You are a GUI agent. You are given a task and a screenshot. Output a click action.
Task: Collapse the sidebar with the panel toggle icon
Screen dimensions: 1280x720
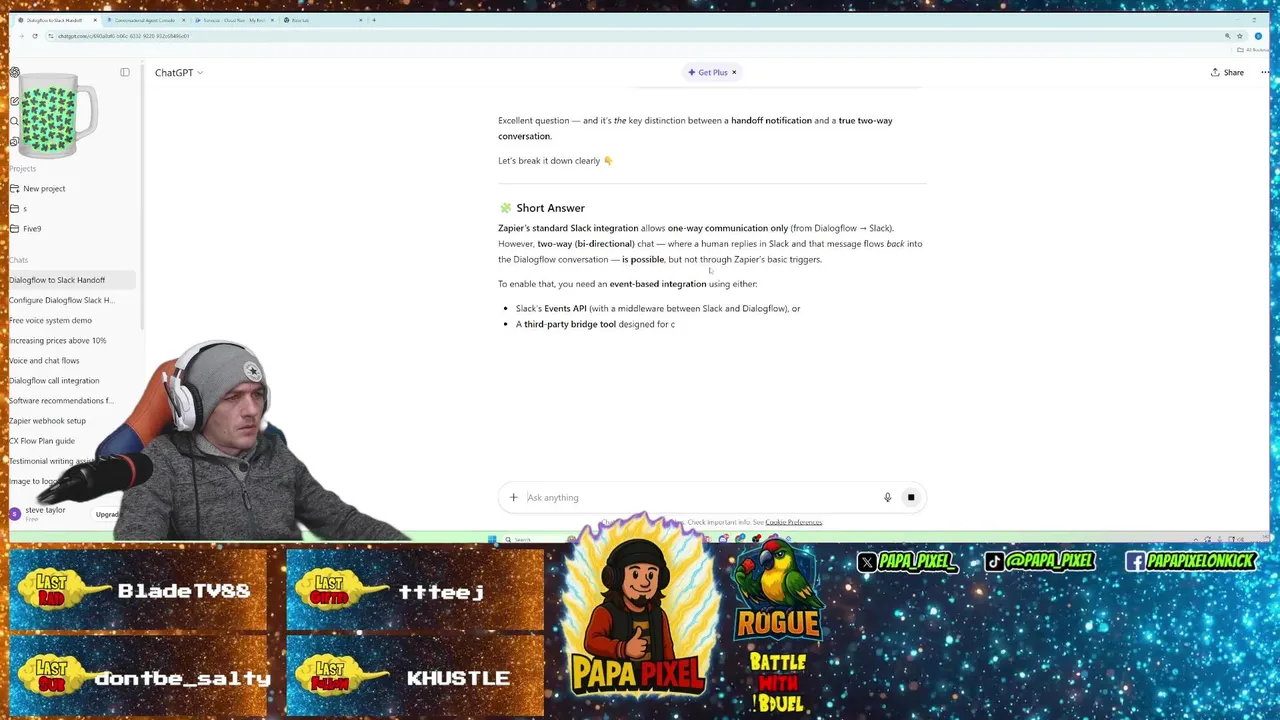point(125,72)
